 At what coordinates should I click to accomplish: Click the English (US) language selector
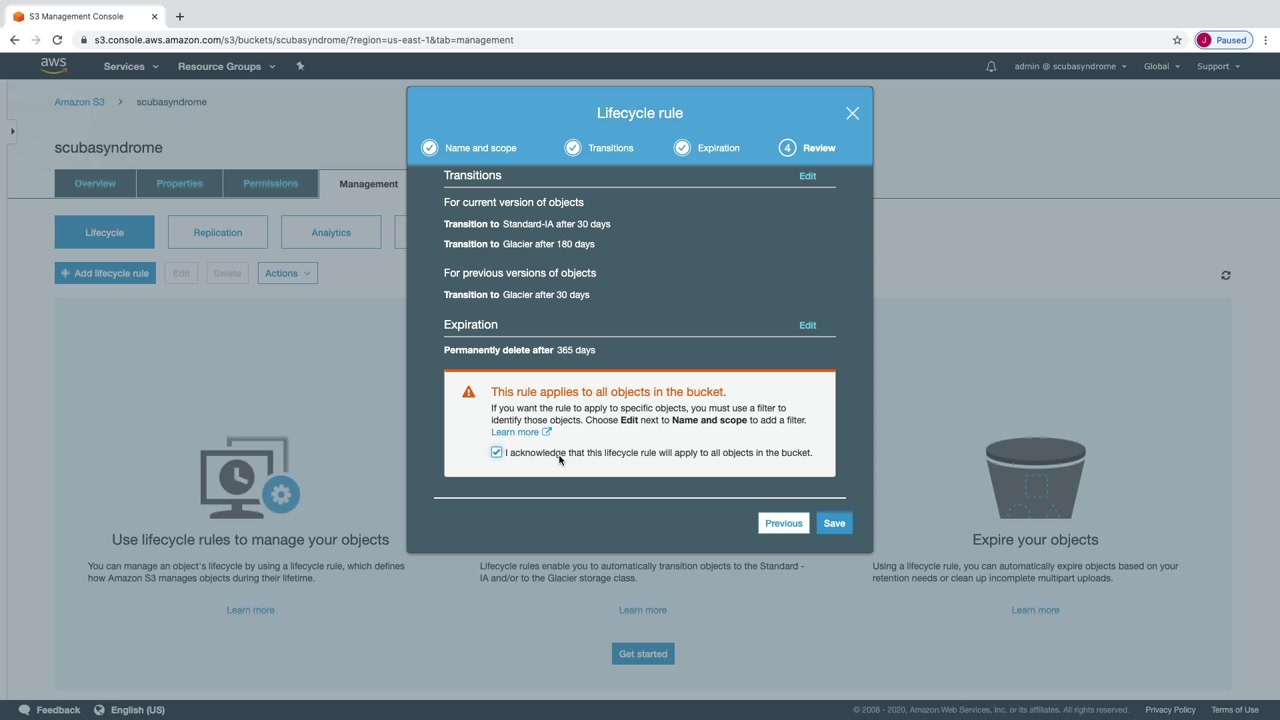[x=138, y=710]
